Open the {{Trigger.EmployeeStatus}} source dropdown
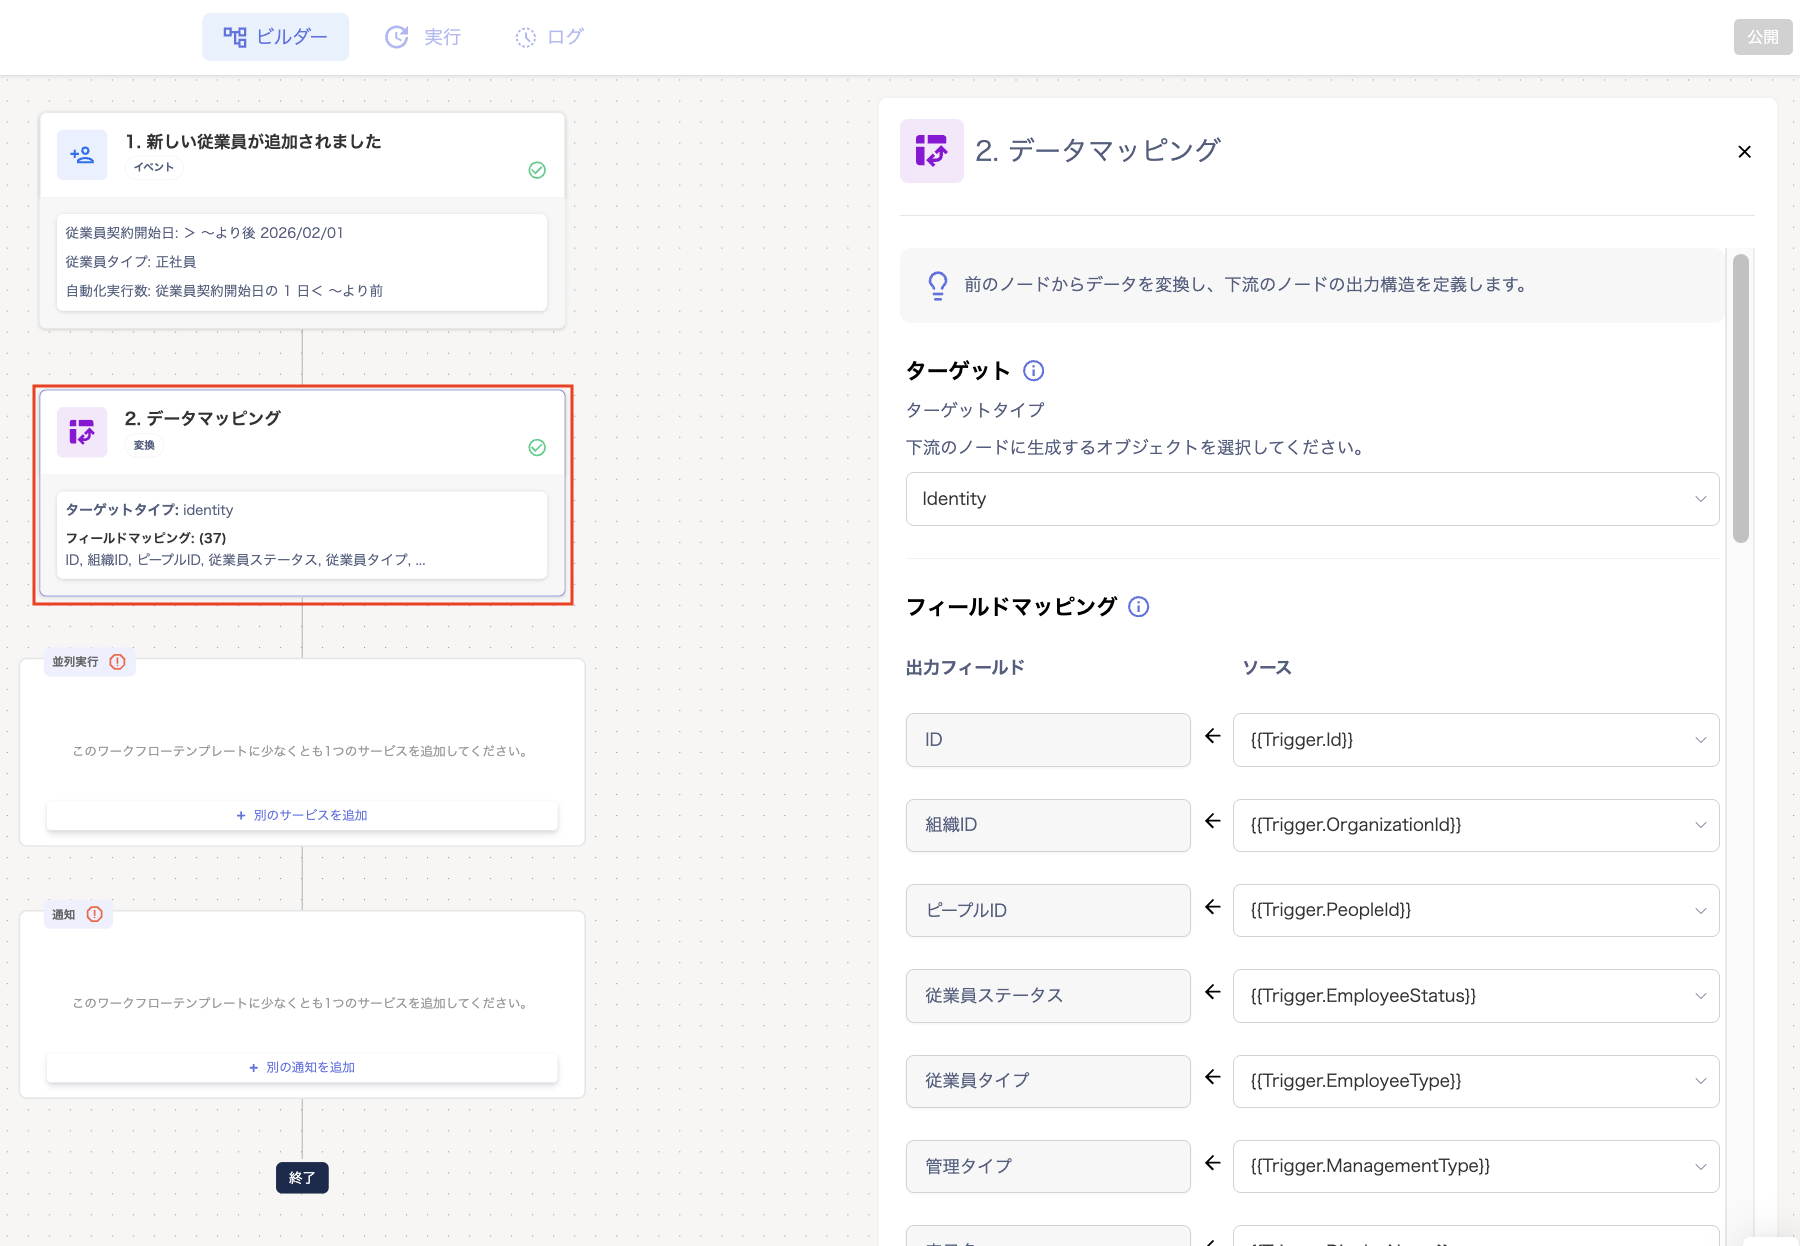Image resolution: width=1800 pixels, height=1246 pixels. (x=1476, y=996)
